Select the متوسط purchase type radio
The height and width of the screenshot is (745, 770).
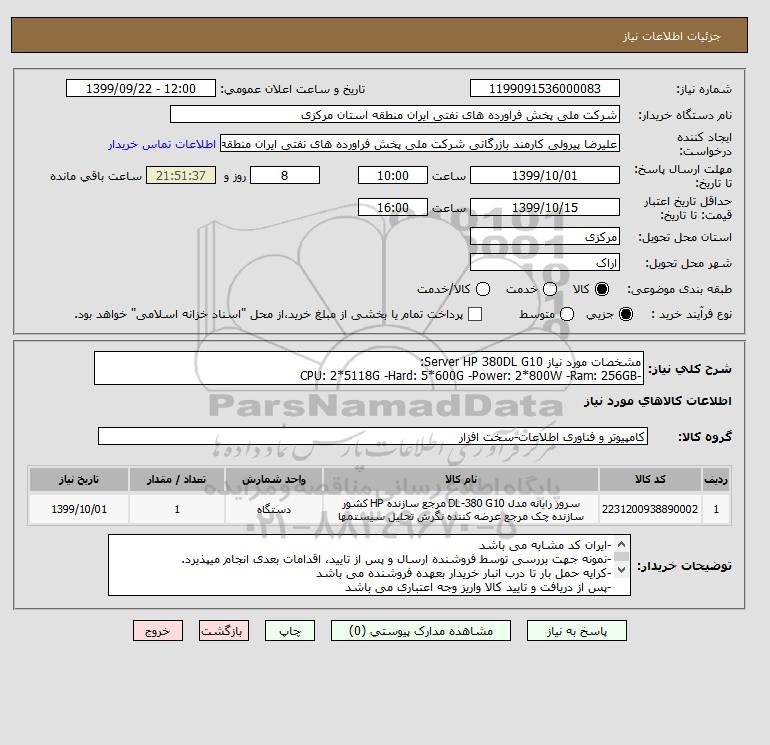coord(567,314)
